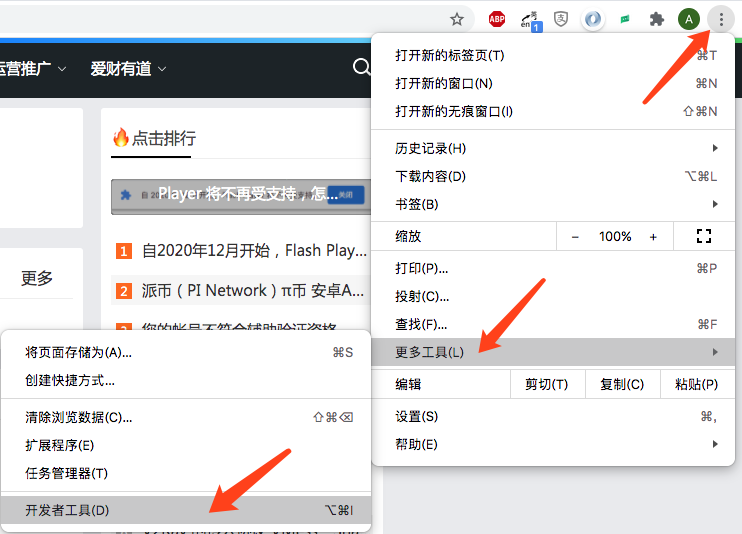Increase zoom with the plus button
This screenshot has width=742, height=534.
pos(653,237)
